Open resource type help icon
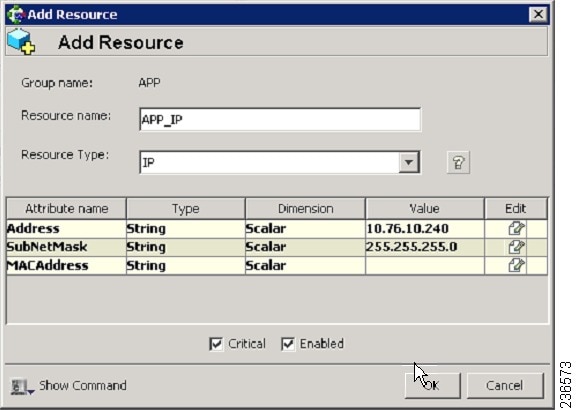 click(x=458, y=162)
